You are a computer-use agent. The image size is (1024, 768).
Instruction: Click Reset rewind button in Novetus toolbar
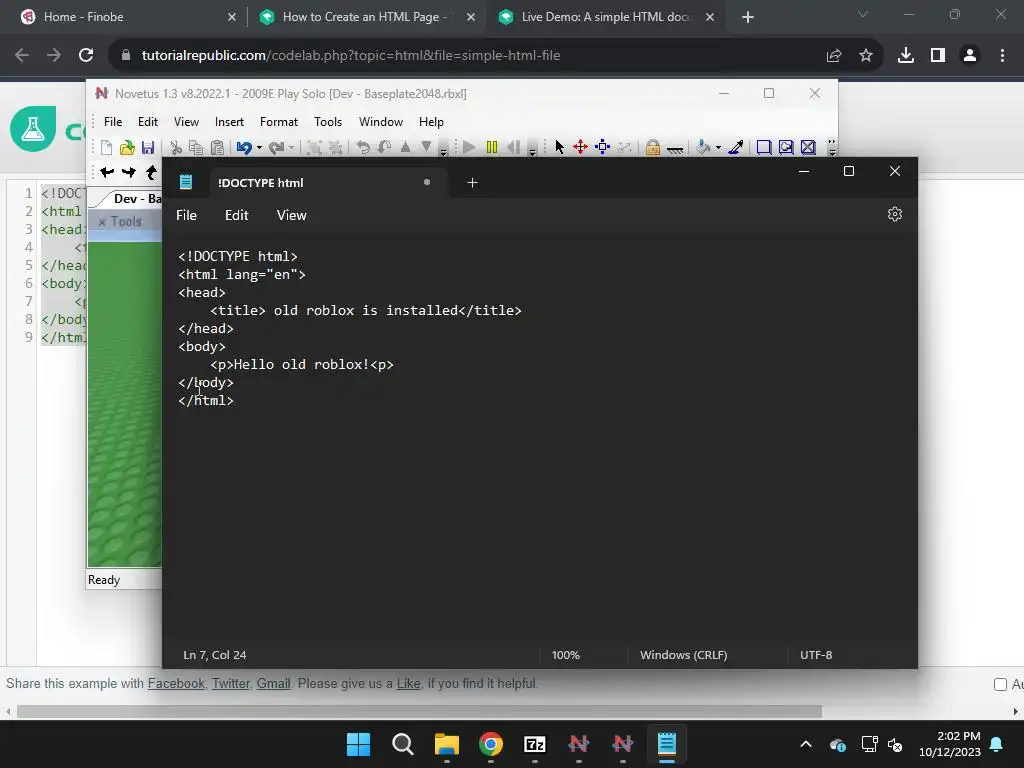[514, 147]
